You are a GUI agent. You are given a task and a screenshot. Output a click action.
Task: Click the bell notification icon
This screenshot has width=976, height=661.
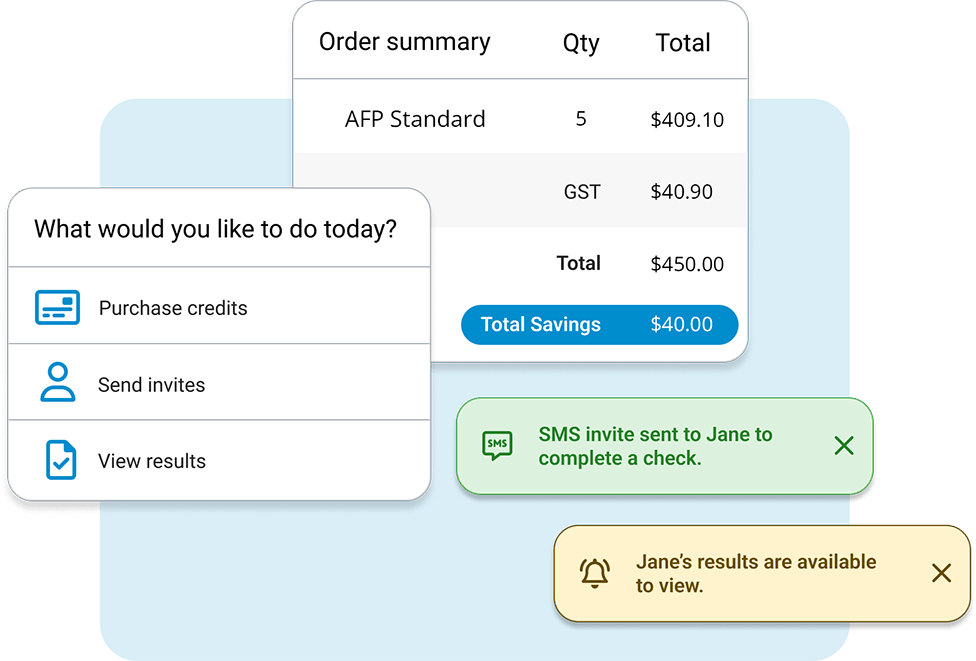pyautogui.click(x=594, y=572)
